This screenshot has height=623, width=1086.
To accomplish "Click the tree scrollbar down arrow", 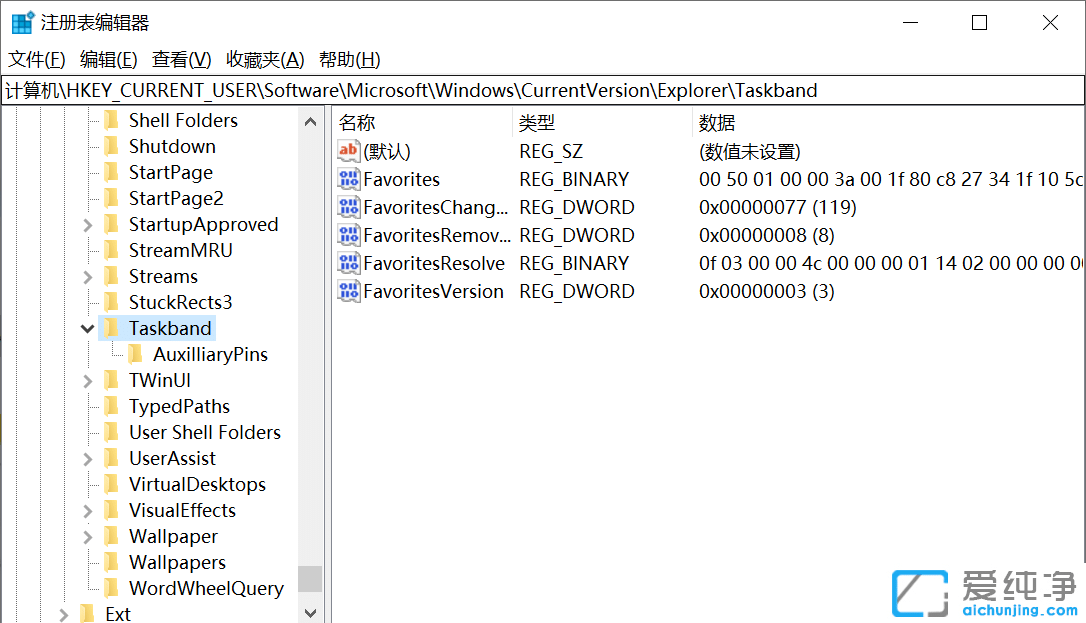I will 310,612.
